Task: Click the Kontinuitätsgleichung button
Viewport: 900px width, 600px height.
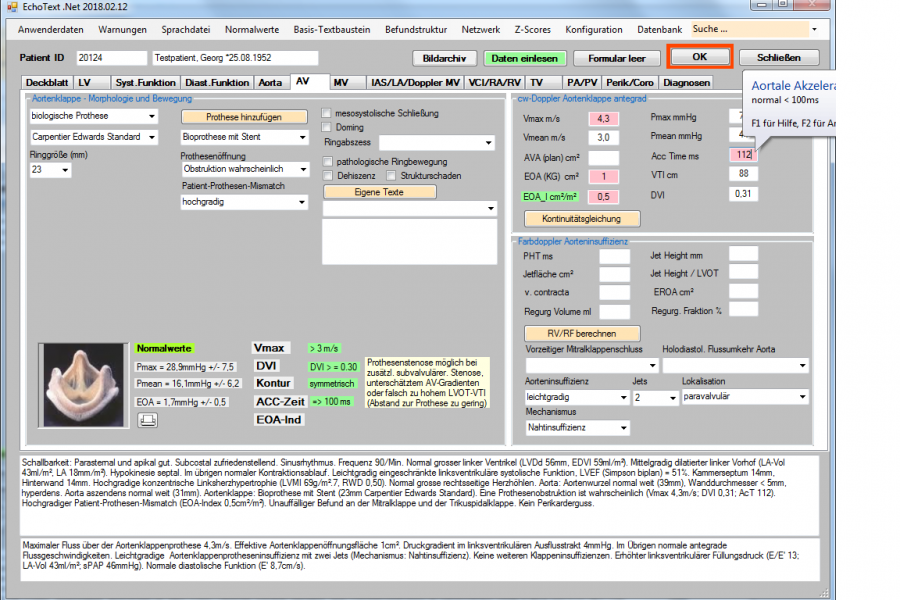Action: pos(582,219)
